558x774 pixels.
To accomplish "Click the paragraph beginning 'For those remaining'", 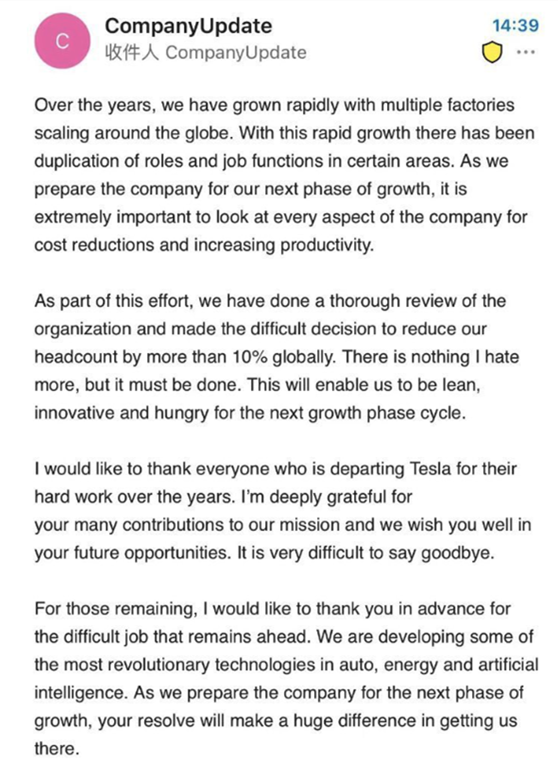I will click(x=286, y=678).
